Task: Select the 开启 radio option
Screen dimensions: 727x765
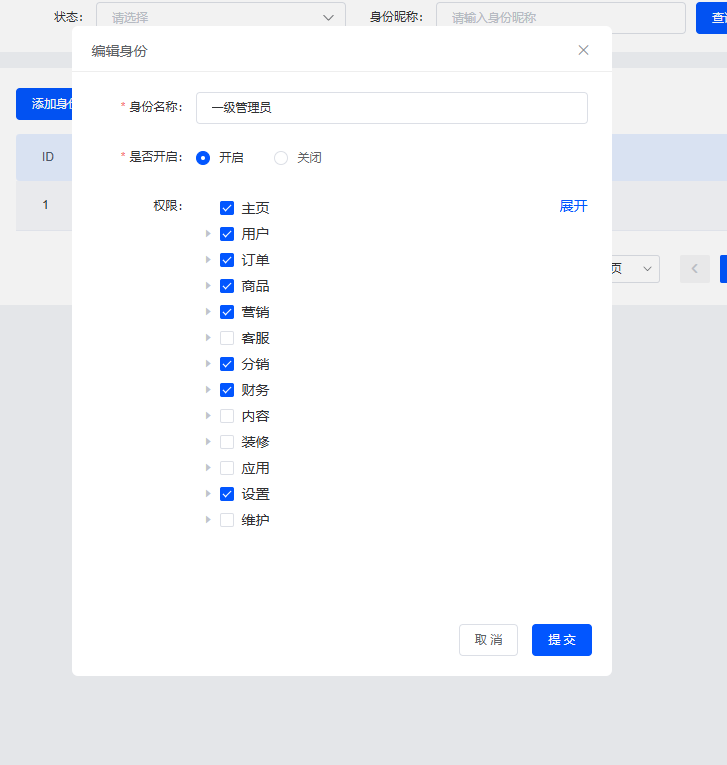Action: (203, 157)
